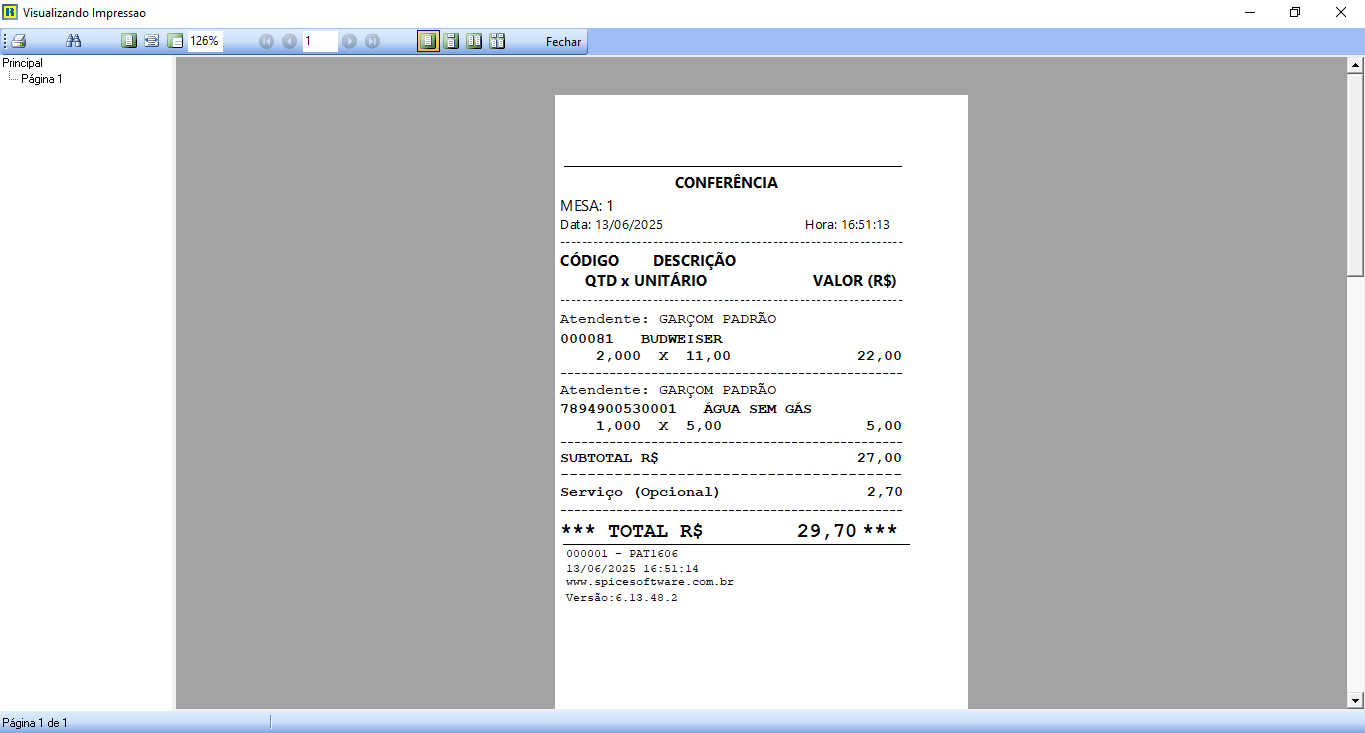Click the 000001 - PAT1606 footer text
Viewport: 1365px width, 733px height.
point(622,554)
